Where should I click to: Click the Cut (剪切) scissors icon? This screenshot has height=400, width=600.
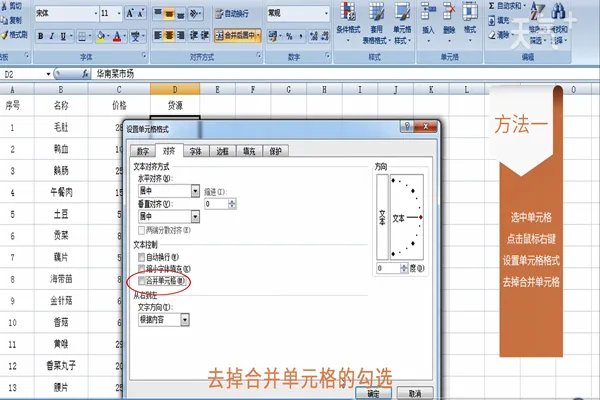coord(5,7)
